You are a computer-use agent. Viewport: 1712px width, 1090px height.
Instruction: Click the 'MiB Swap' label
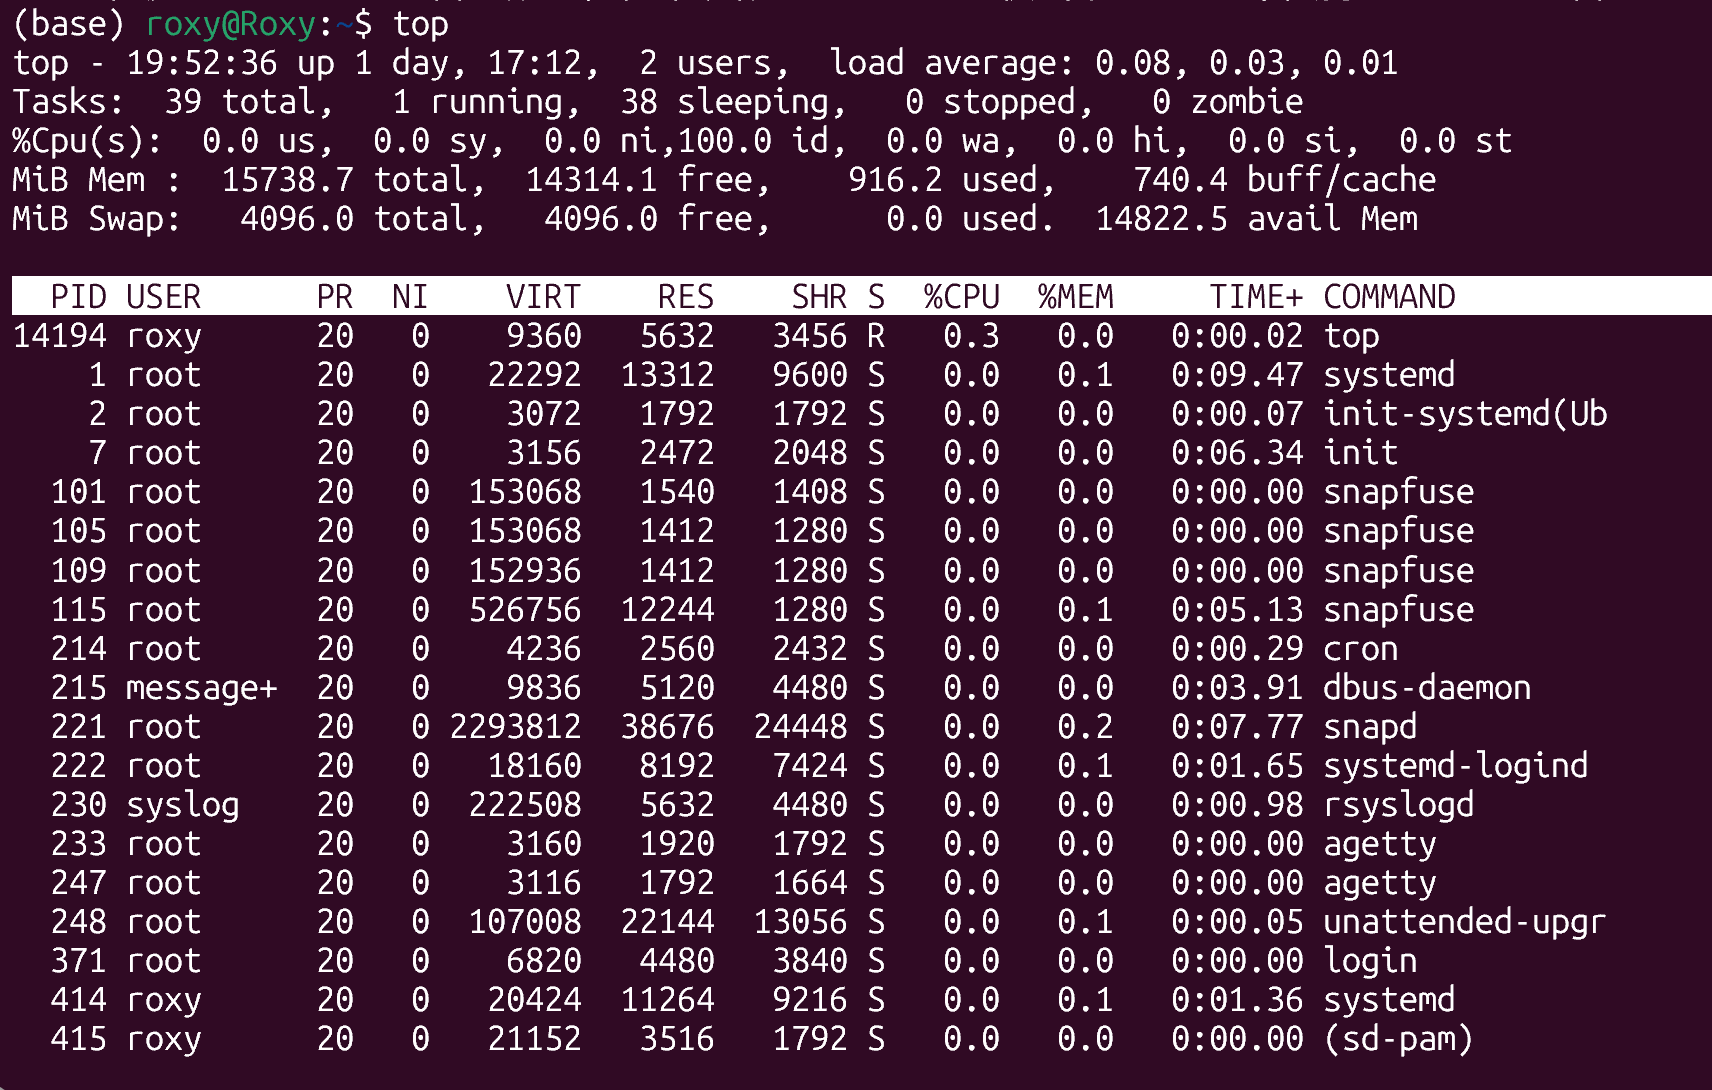95,219
